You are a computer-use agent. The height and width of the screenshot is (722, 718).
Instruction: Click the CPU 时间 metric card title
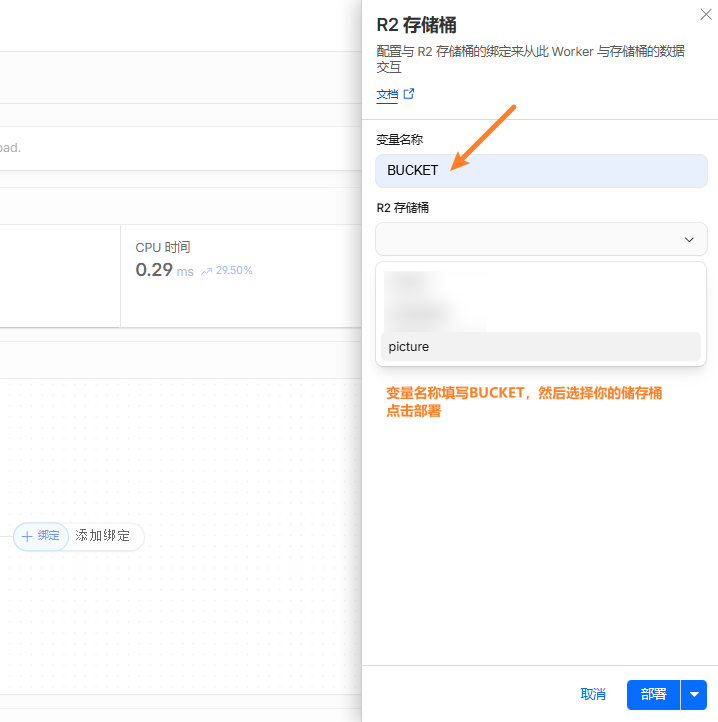[163, 247]
